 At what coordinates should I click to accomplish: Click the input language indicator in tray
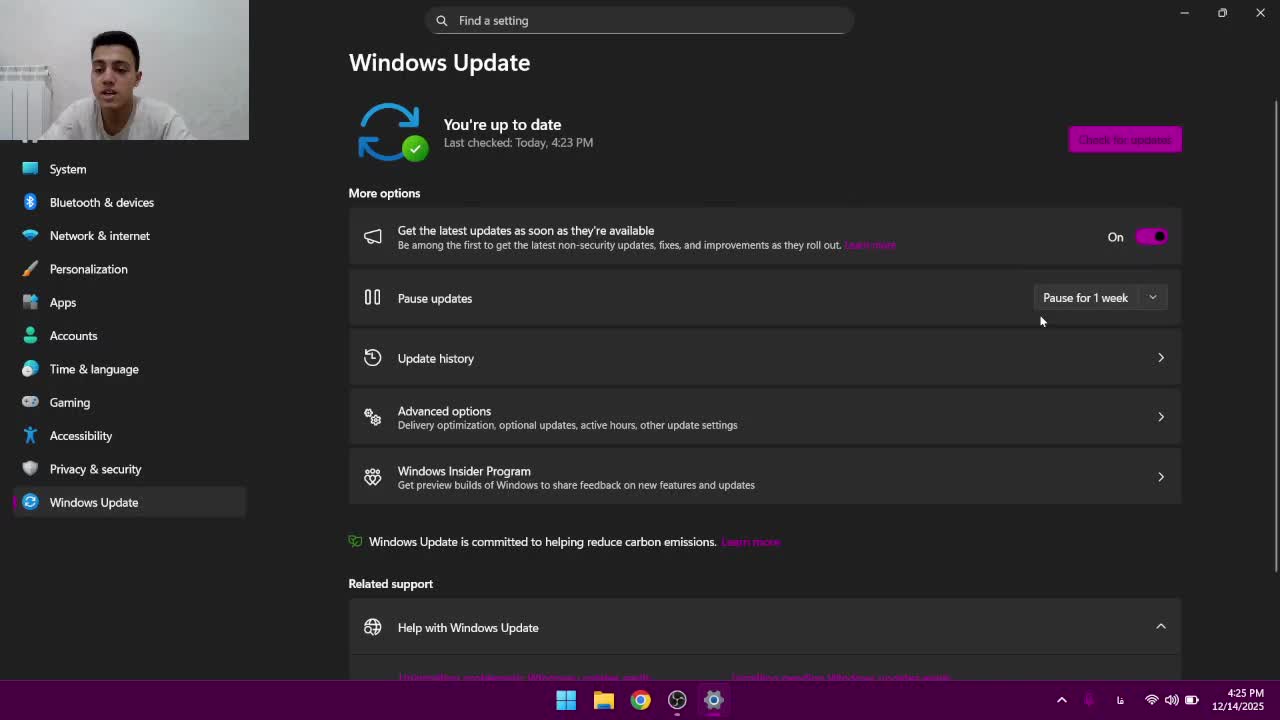tap(1120, 700)
